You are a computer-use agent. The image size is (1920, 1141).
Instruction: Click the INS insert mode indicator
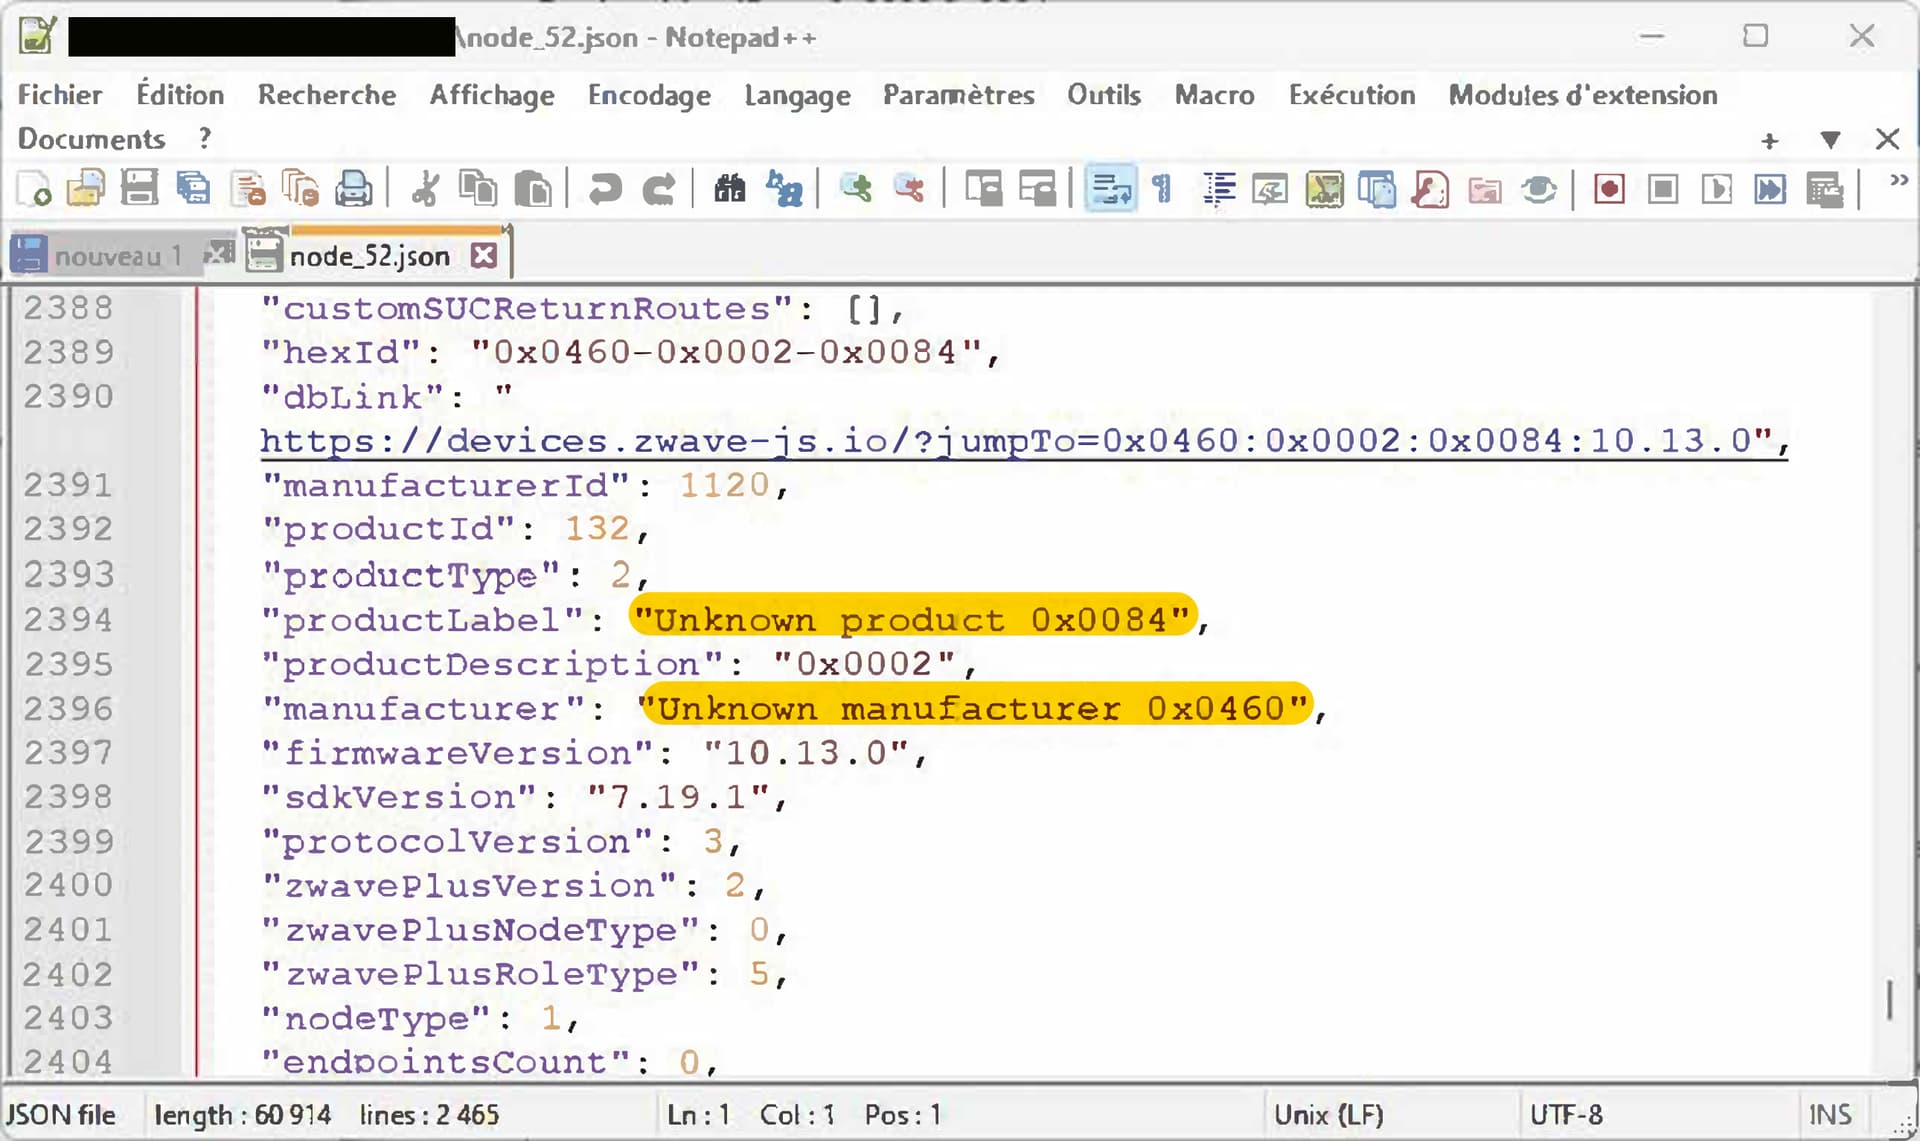[1830, 1115]
